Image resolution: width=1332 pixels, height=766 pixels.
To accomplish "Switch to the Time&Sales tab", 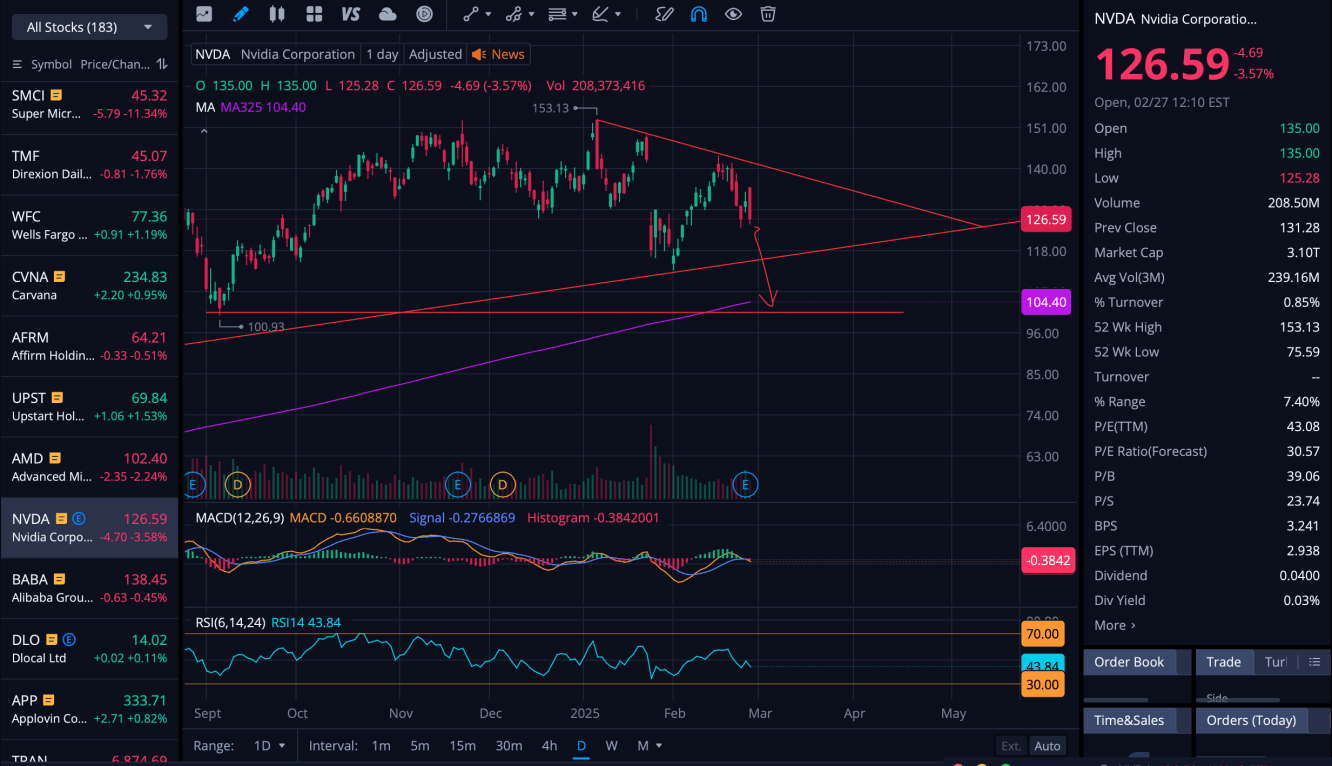I will click(1128, 720).
